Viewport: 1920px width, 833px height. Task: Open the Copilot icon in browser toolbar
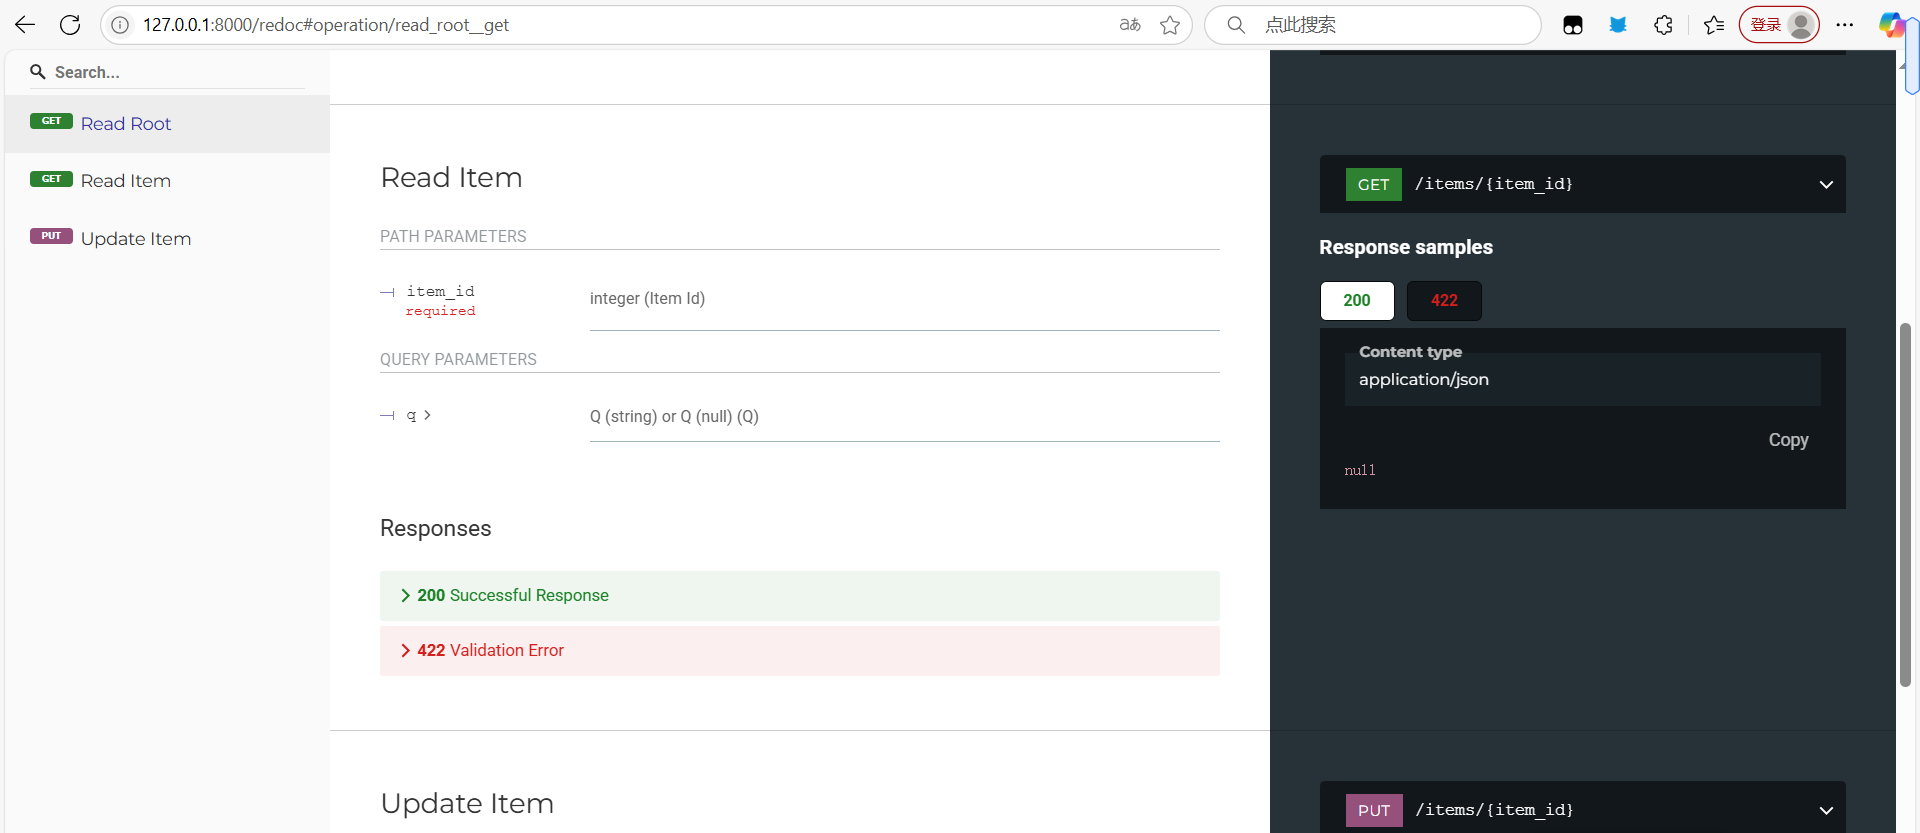[1890, 25]
